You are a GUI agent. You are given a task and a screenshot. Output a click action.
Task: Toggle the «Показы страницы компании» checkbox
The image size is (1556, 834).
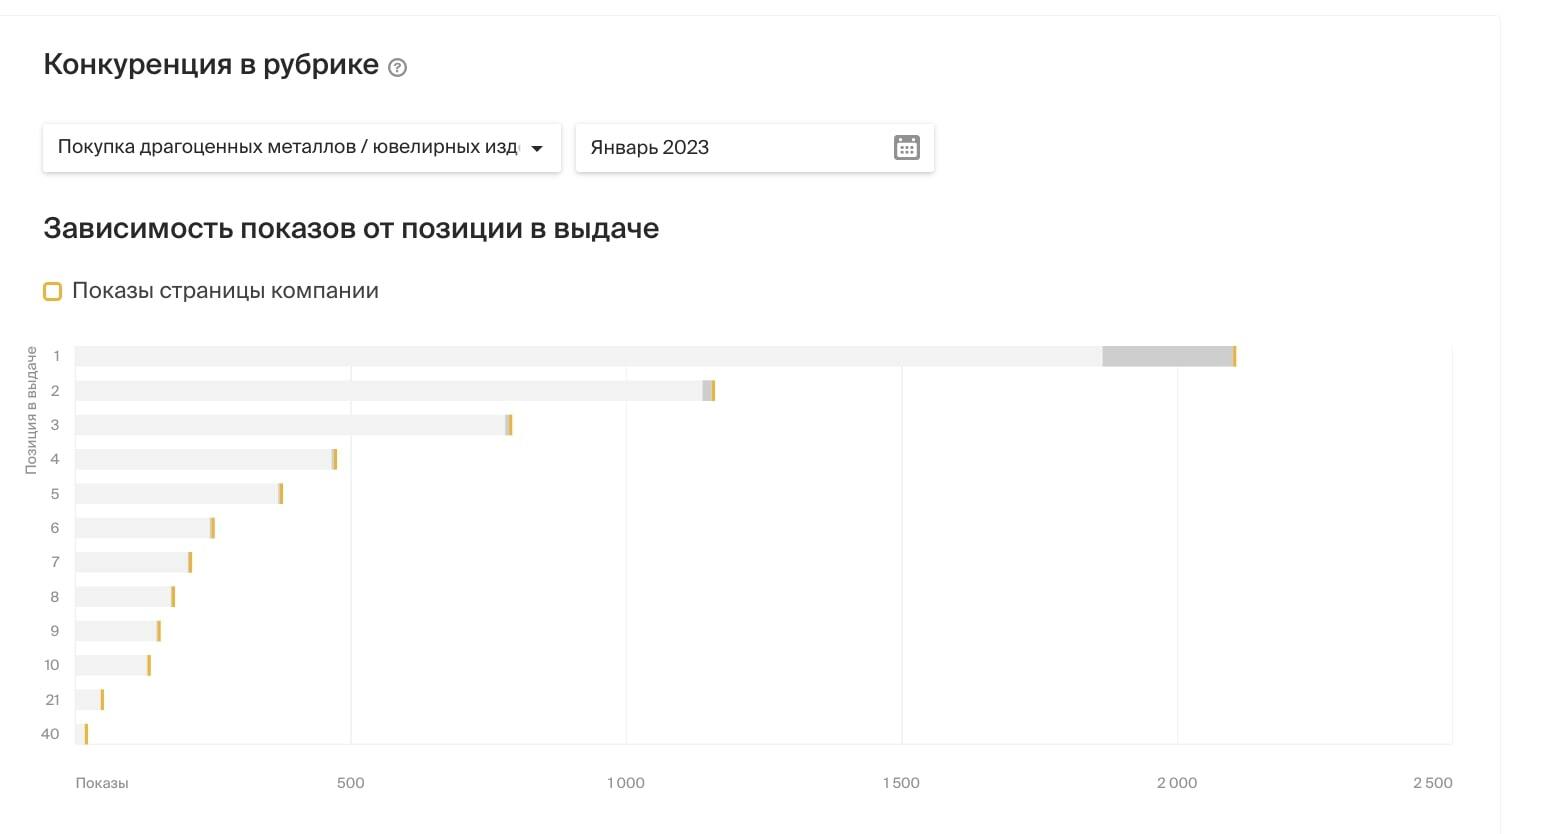[53, 292]
